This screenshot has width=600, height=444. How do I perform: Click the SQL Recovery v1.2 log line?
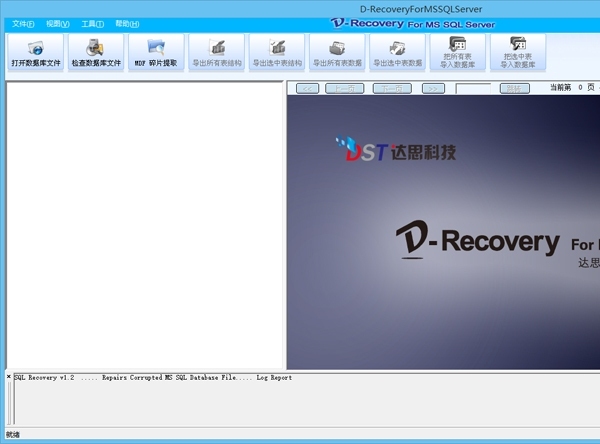(153, 378)
